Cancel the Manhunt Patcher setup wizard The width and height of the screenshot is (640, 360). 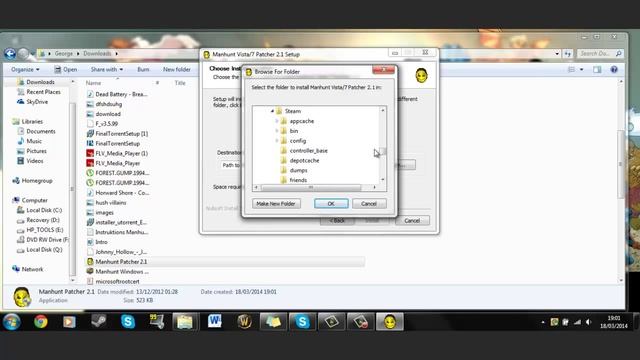(412, 220)
